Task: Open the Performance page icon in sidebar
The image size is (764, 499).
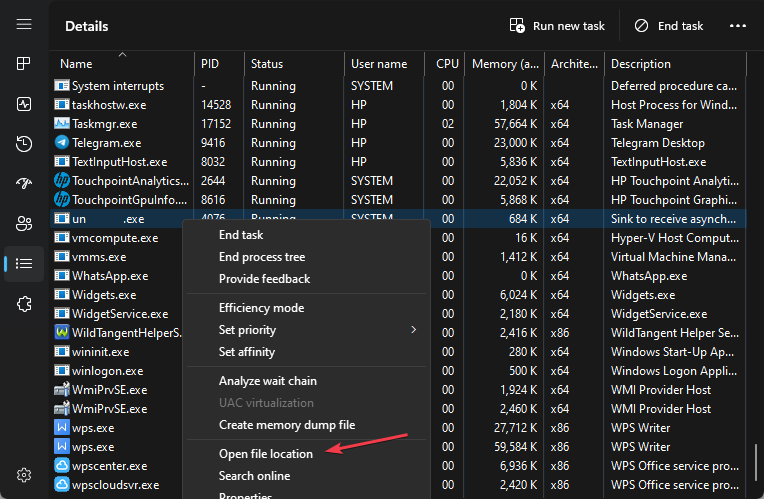Action: coord(24,104)
